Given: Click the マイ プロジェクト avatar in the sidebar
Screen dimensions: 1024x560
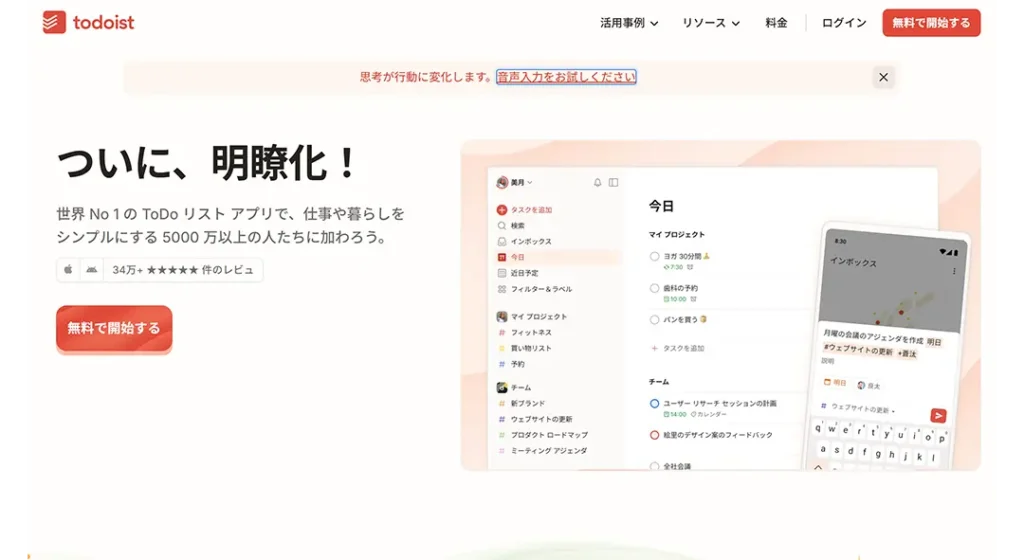Looking at the screenshot, I should 502,317.
